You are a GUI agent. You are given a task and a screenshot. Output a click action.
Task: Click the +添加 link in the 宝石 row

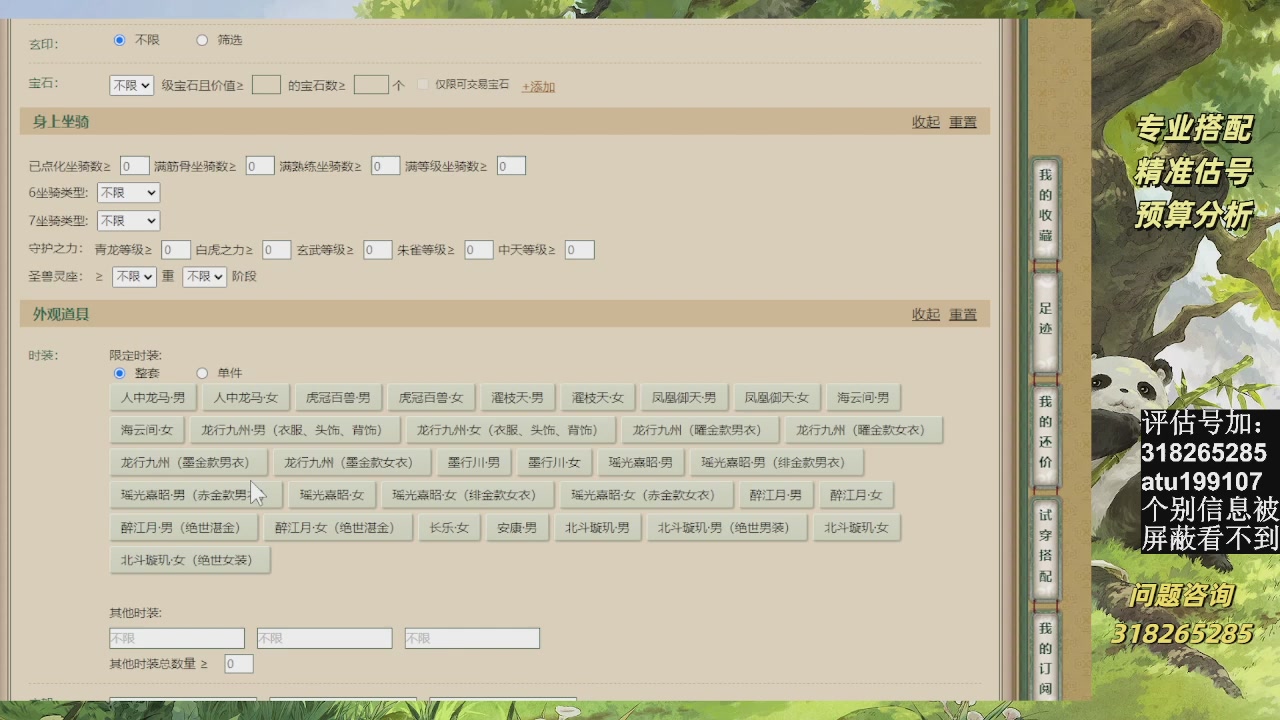tap(538, 87)
